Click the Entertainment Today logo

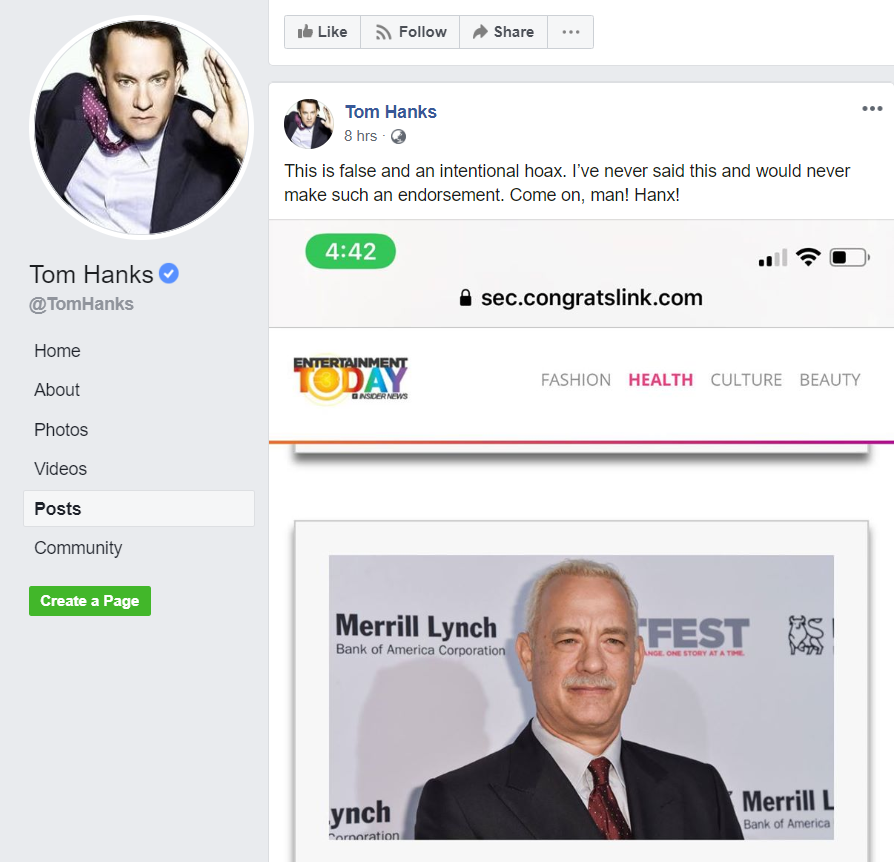(349, 378)
